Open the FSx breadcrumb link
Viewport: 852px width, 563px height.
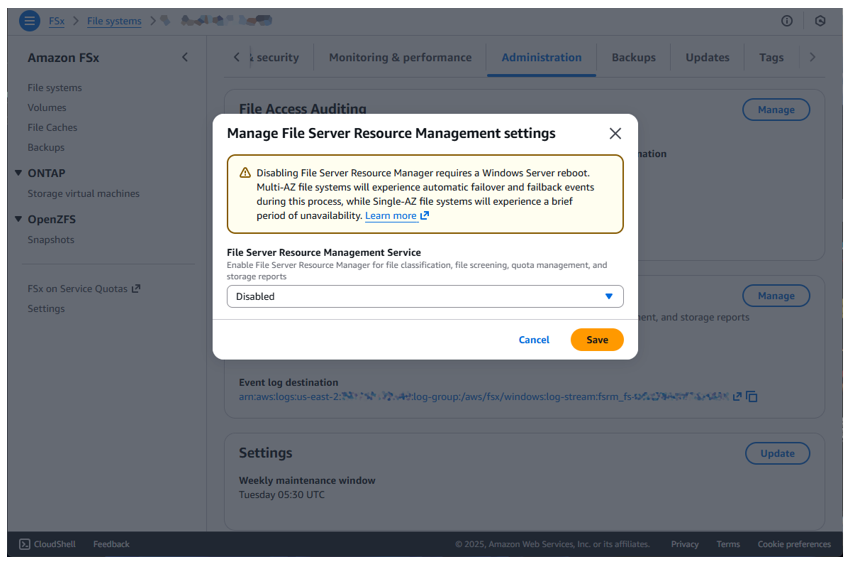(x=57, y=21)
